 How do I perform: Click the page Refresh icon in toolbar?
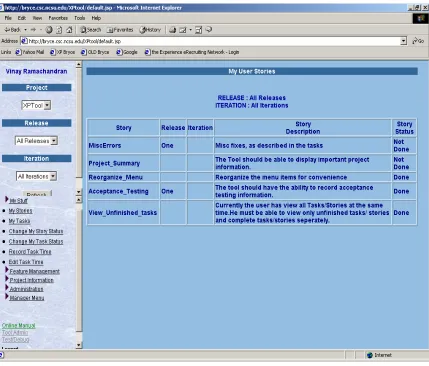59,30
